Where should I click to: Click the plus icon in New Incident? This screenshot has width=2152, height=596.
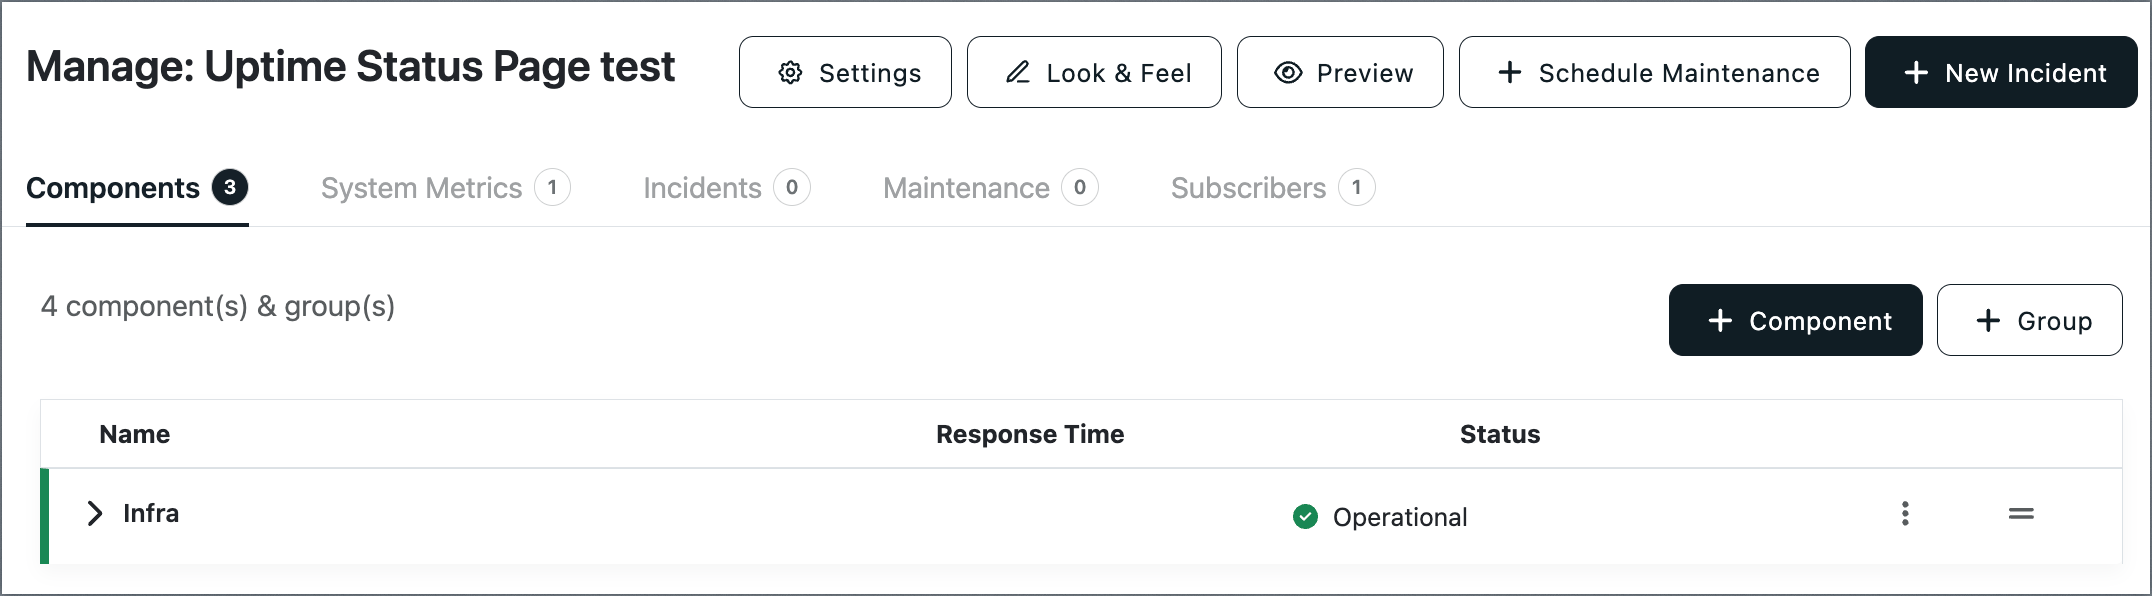click(x=1916, y=72)
